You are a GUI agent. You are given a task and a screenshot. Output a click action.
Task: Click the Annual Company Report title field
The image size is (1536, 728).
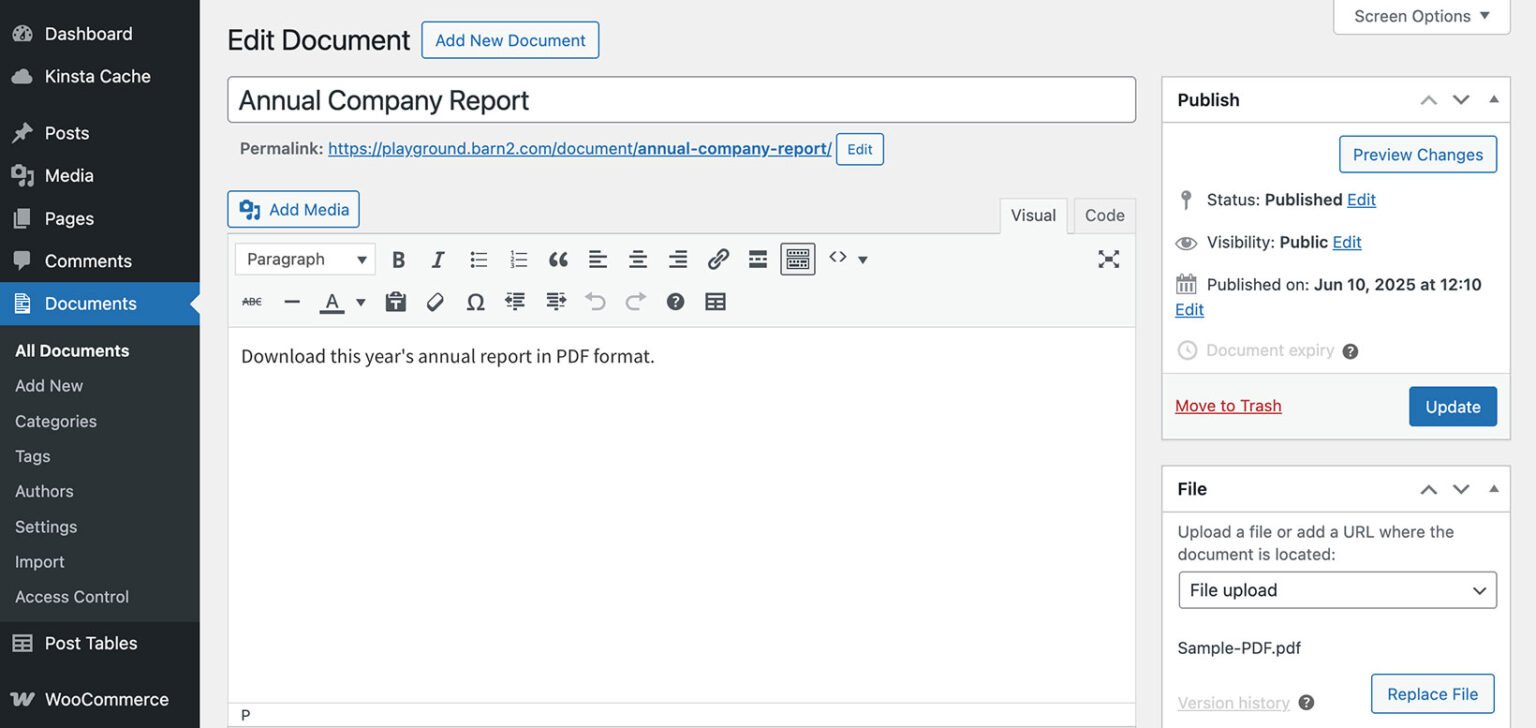[682, 99]
